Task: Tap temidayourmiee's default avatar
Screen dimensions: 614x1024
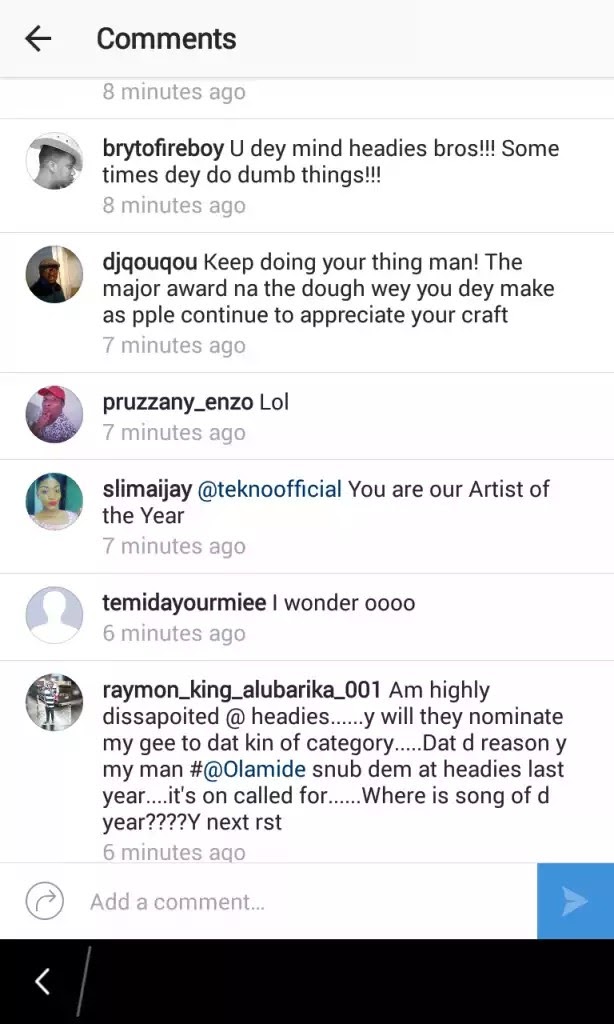Action: click(x=54, y=614)
